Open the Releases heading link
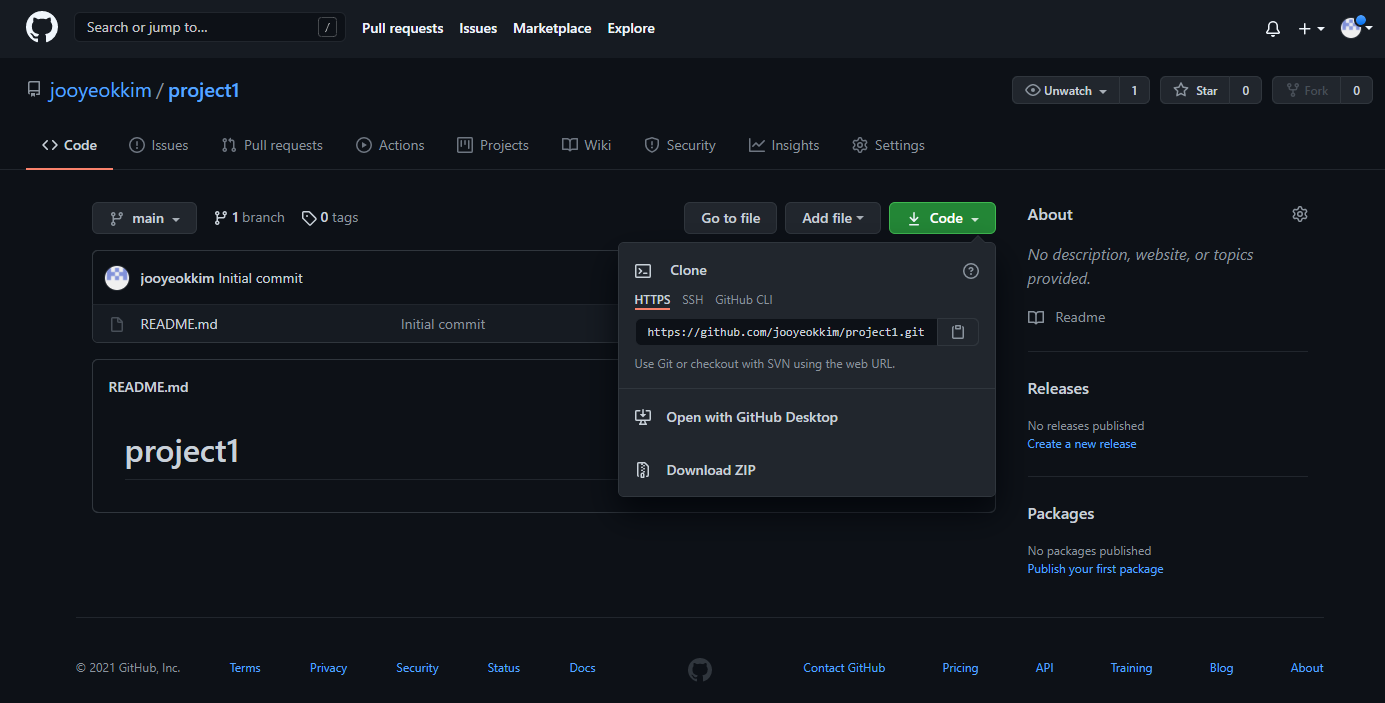Screen dimensions: 1385x703 pos(1058,388)
